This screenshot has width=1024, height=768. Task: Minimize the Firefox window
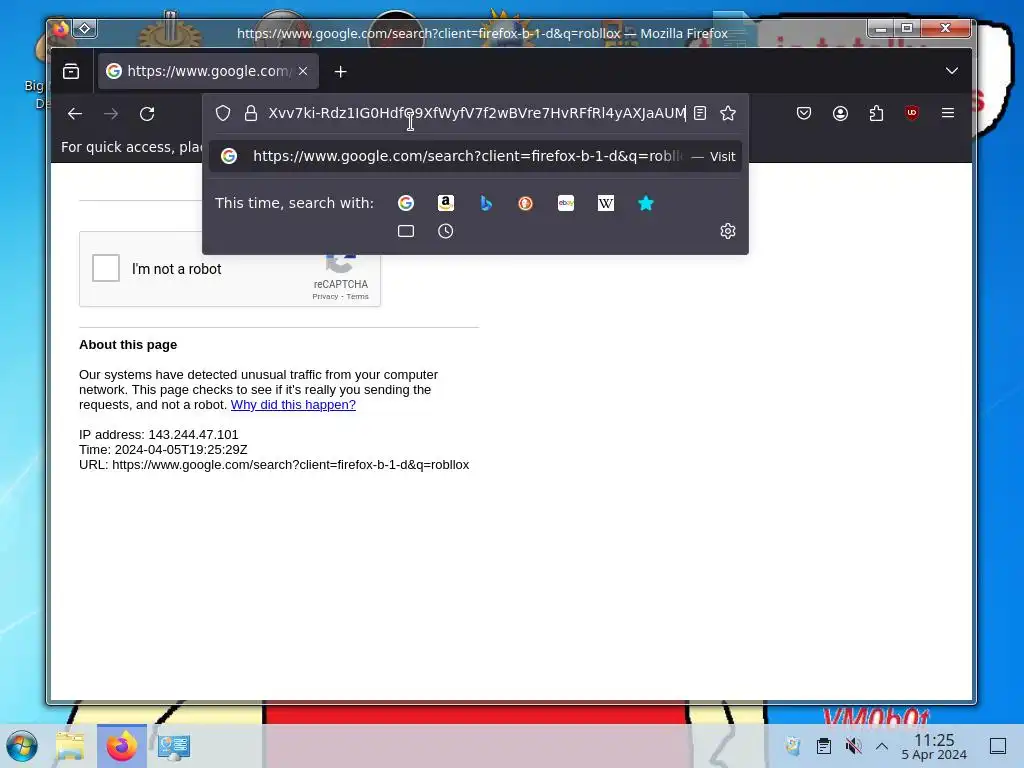[x=881, y=28]
